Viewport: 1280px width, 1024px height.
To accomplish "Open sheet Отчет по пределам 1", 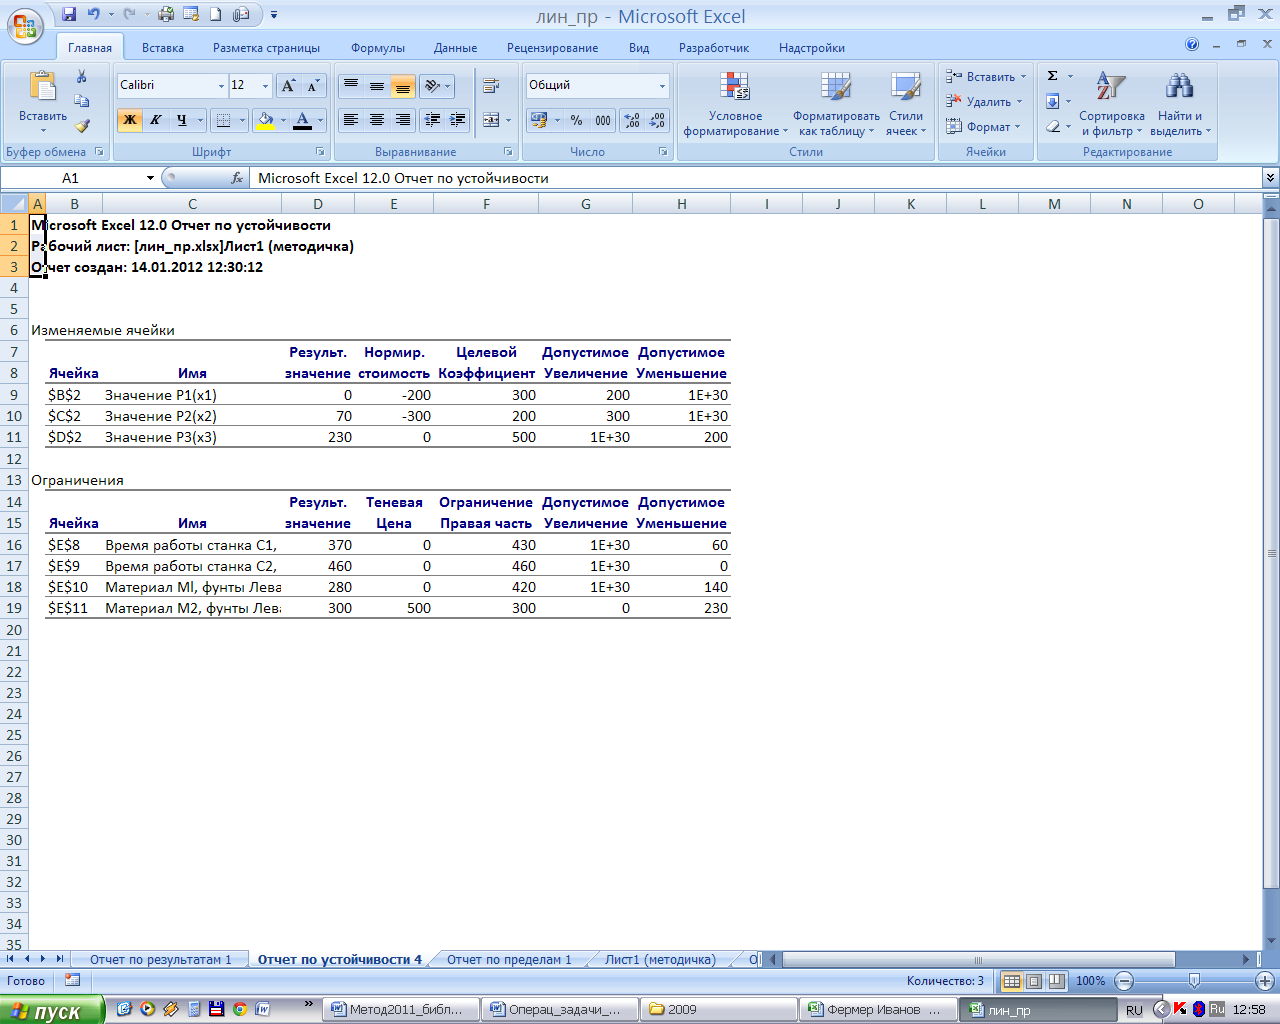I will [x=509, y=960].
